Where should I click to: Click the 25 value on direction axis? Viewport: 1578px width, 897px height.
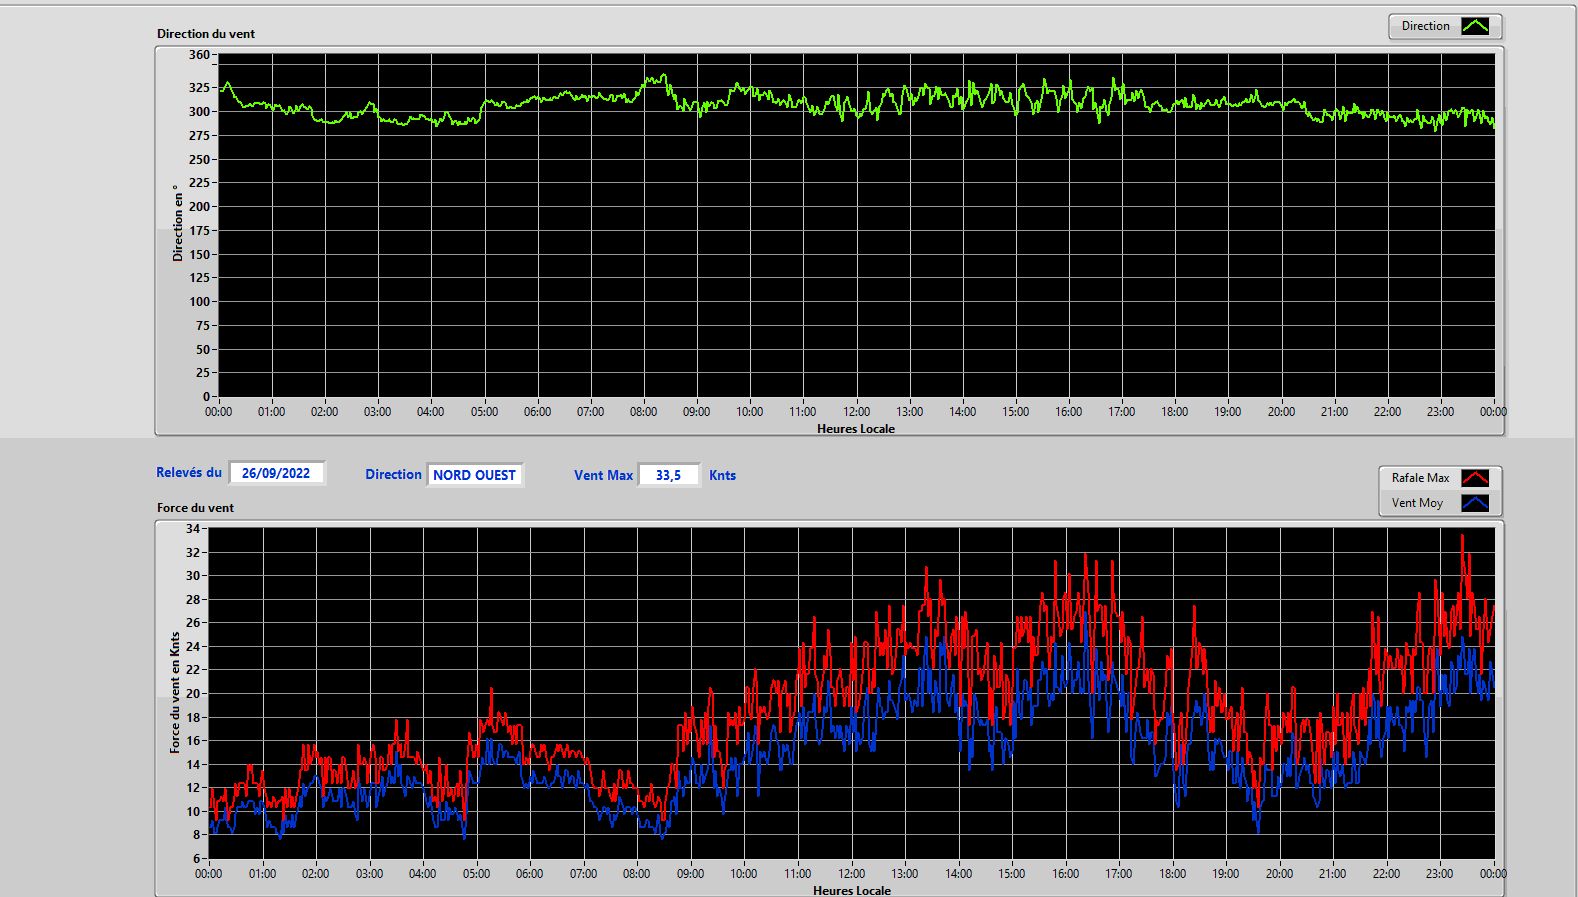(x=203, y=372)
